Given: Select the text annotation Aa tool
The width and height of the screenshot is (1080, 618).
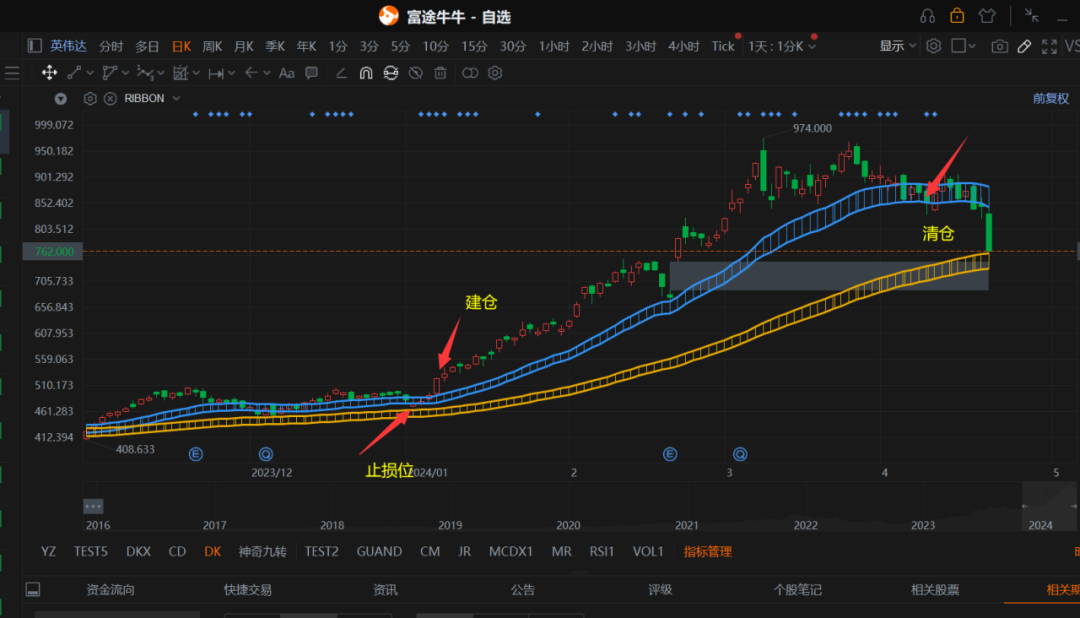Looking at the screenshot, I should click(287, 73).
